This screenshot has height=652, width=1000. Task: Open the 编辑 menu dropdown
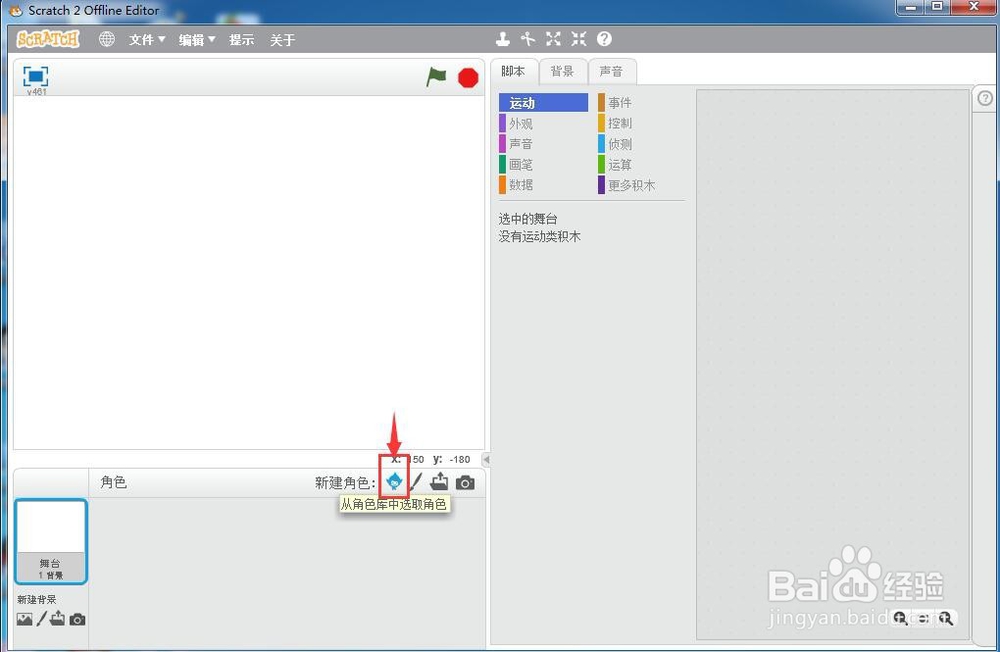(193, 39)
